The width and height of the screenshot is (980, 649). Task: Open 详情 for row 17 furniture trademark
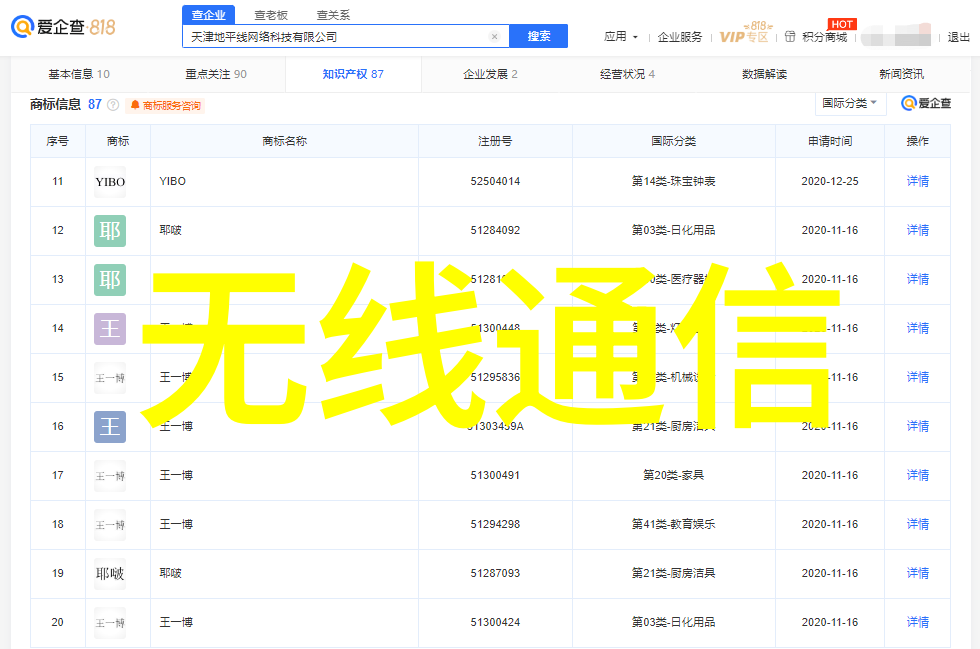(x=918, y=475)
